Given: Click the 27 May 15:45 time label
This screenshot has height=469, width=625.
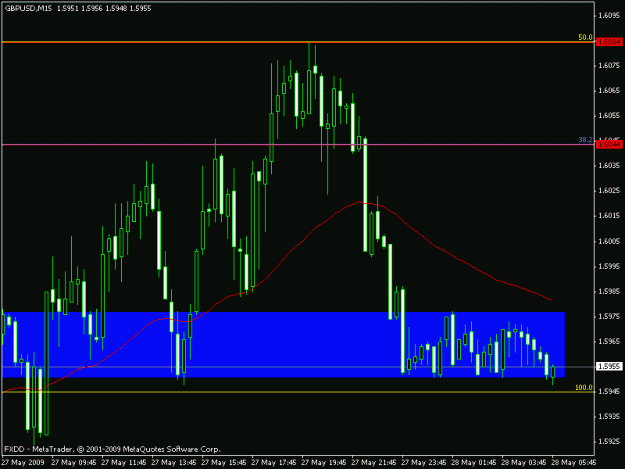Looking at the screenshot, I should [224, 462].
